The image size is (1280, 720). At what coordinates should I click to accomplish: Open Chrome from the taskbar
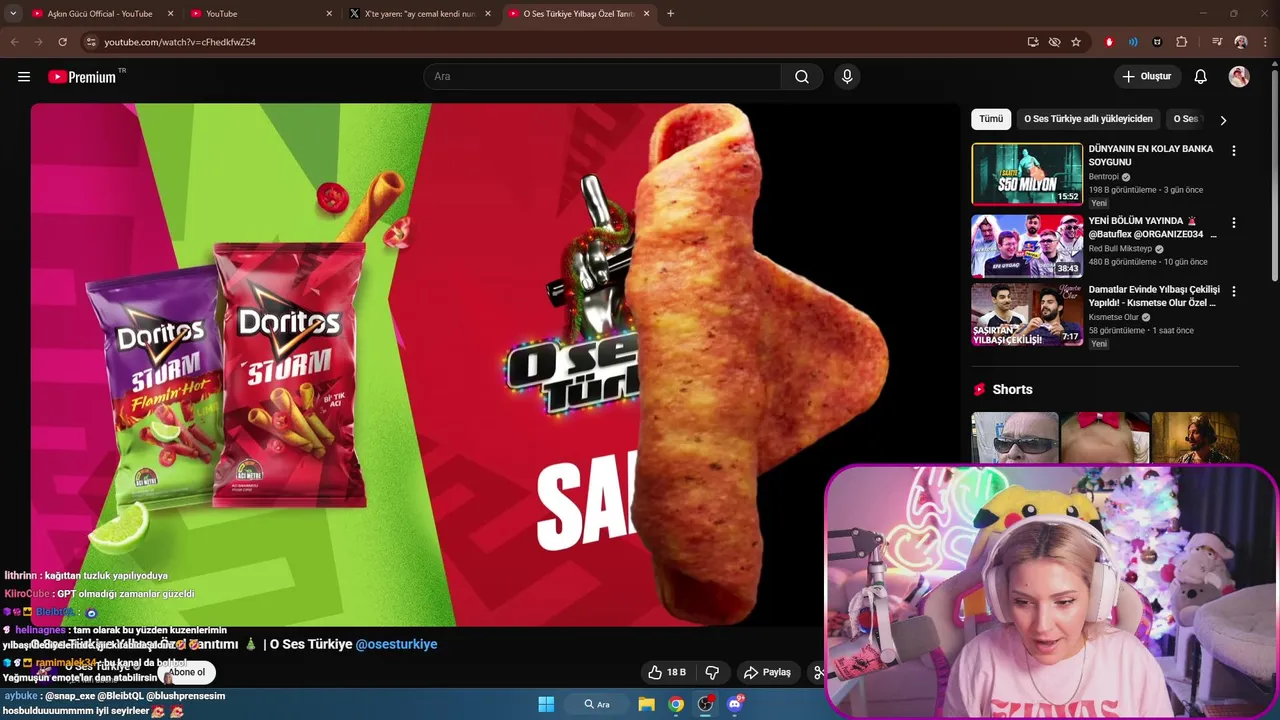pyautogui.click(x=676, y=704)
